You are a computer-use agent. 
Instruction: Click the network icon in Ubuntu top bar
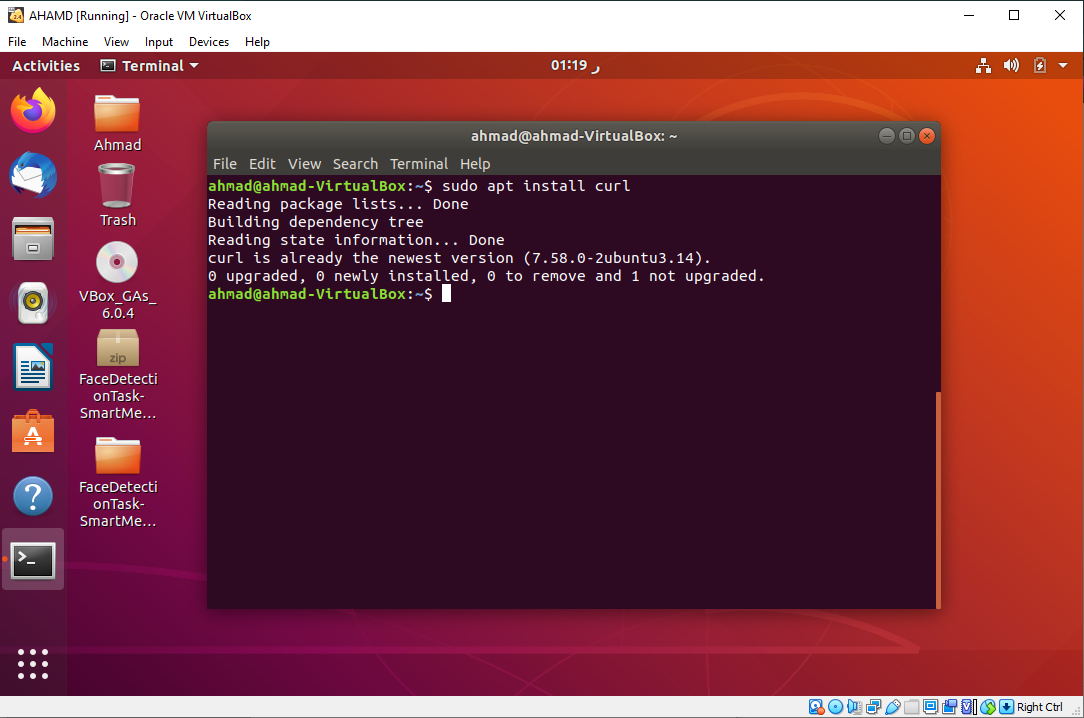coord(983,65)
